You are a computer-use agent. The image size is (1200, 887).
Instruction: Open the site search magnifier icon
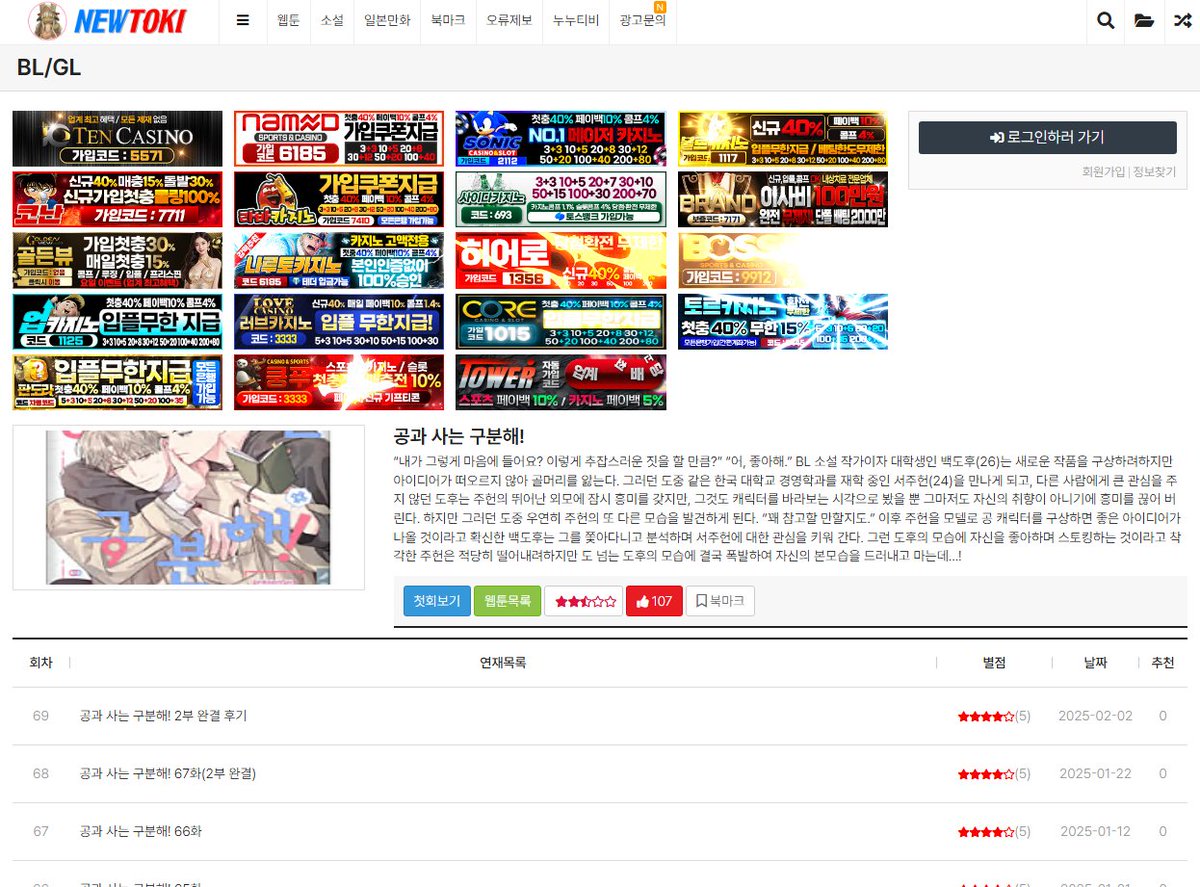pos(1104,19)
